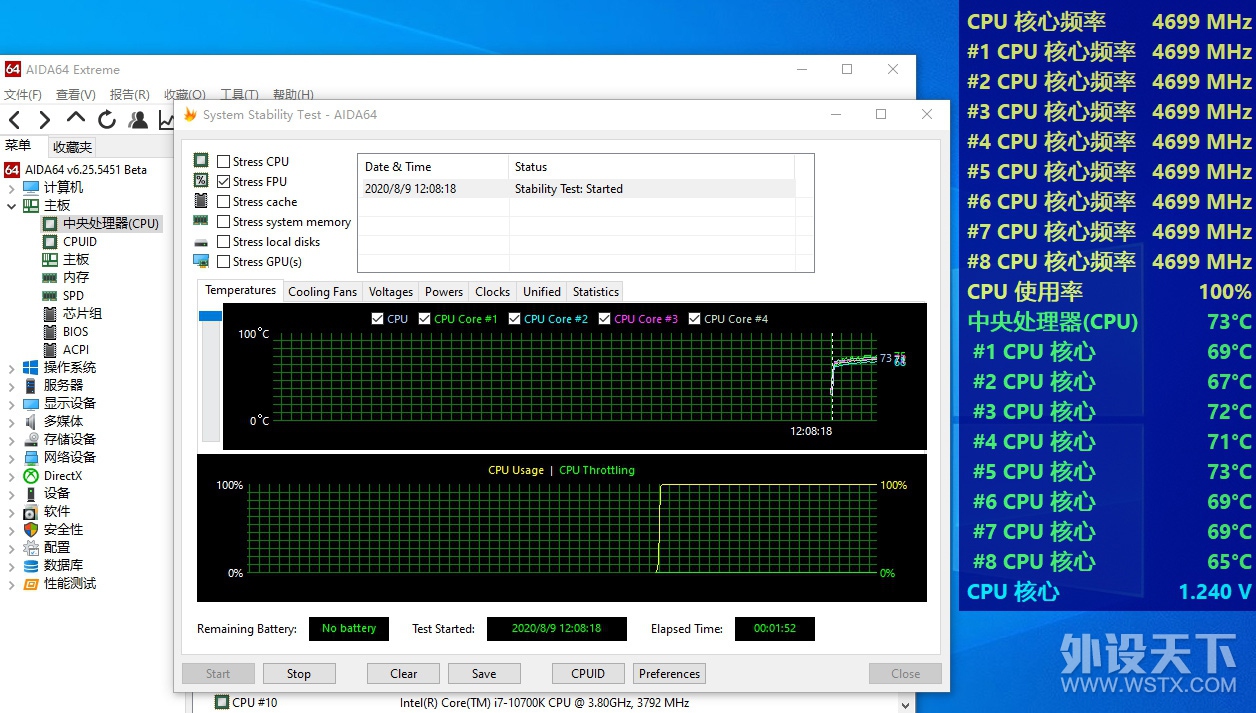Open CPUID from the stability test
The height and width of the screenshot is (713, 1256).
click(x=588, y=674)
